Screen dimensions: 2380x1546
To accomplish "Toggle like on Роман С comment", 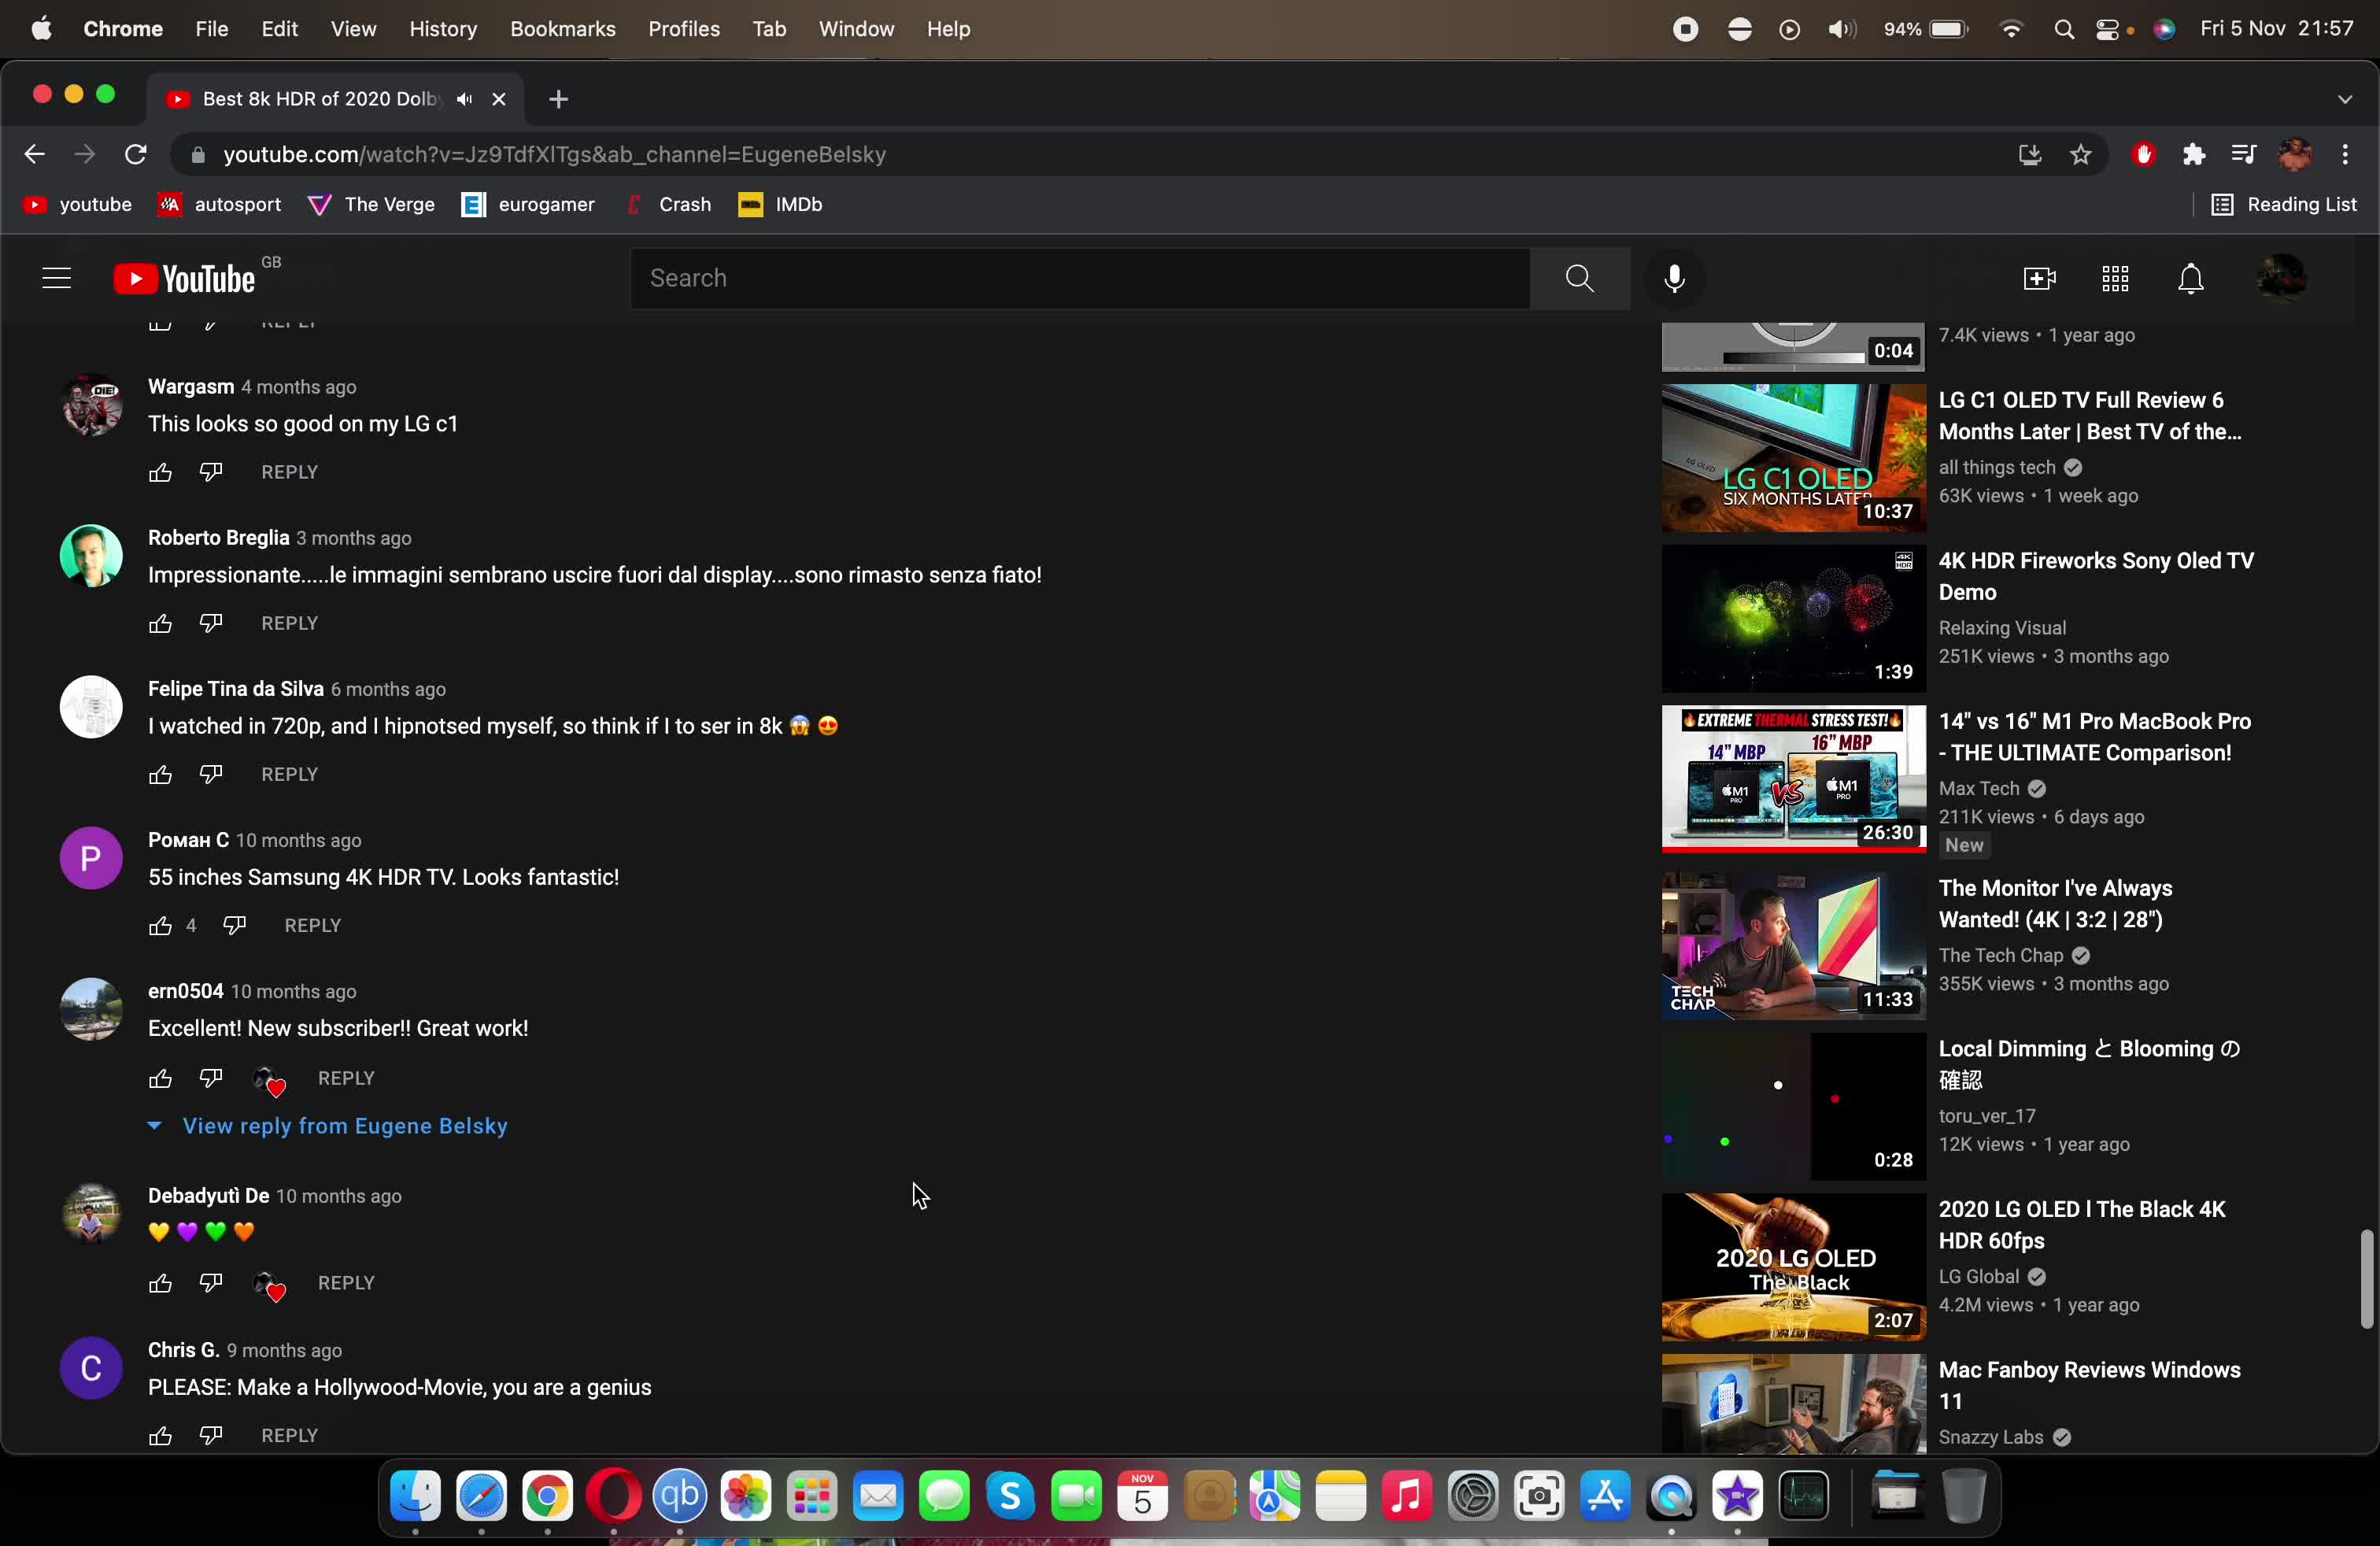I will pos(160,925).
